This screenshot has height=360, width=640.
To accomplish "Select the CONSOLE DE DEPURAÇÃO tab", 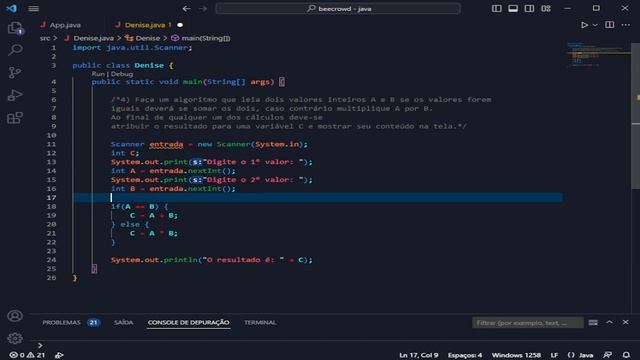I will (189, 322).
